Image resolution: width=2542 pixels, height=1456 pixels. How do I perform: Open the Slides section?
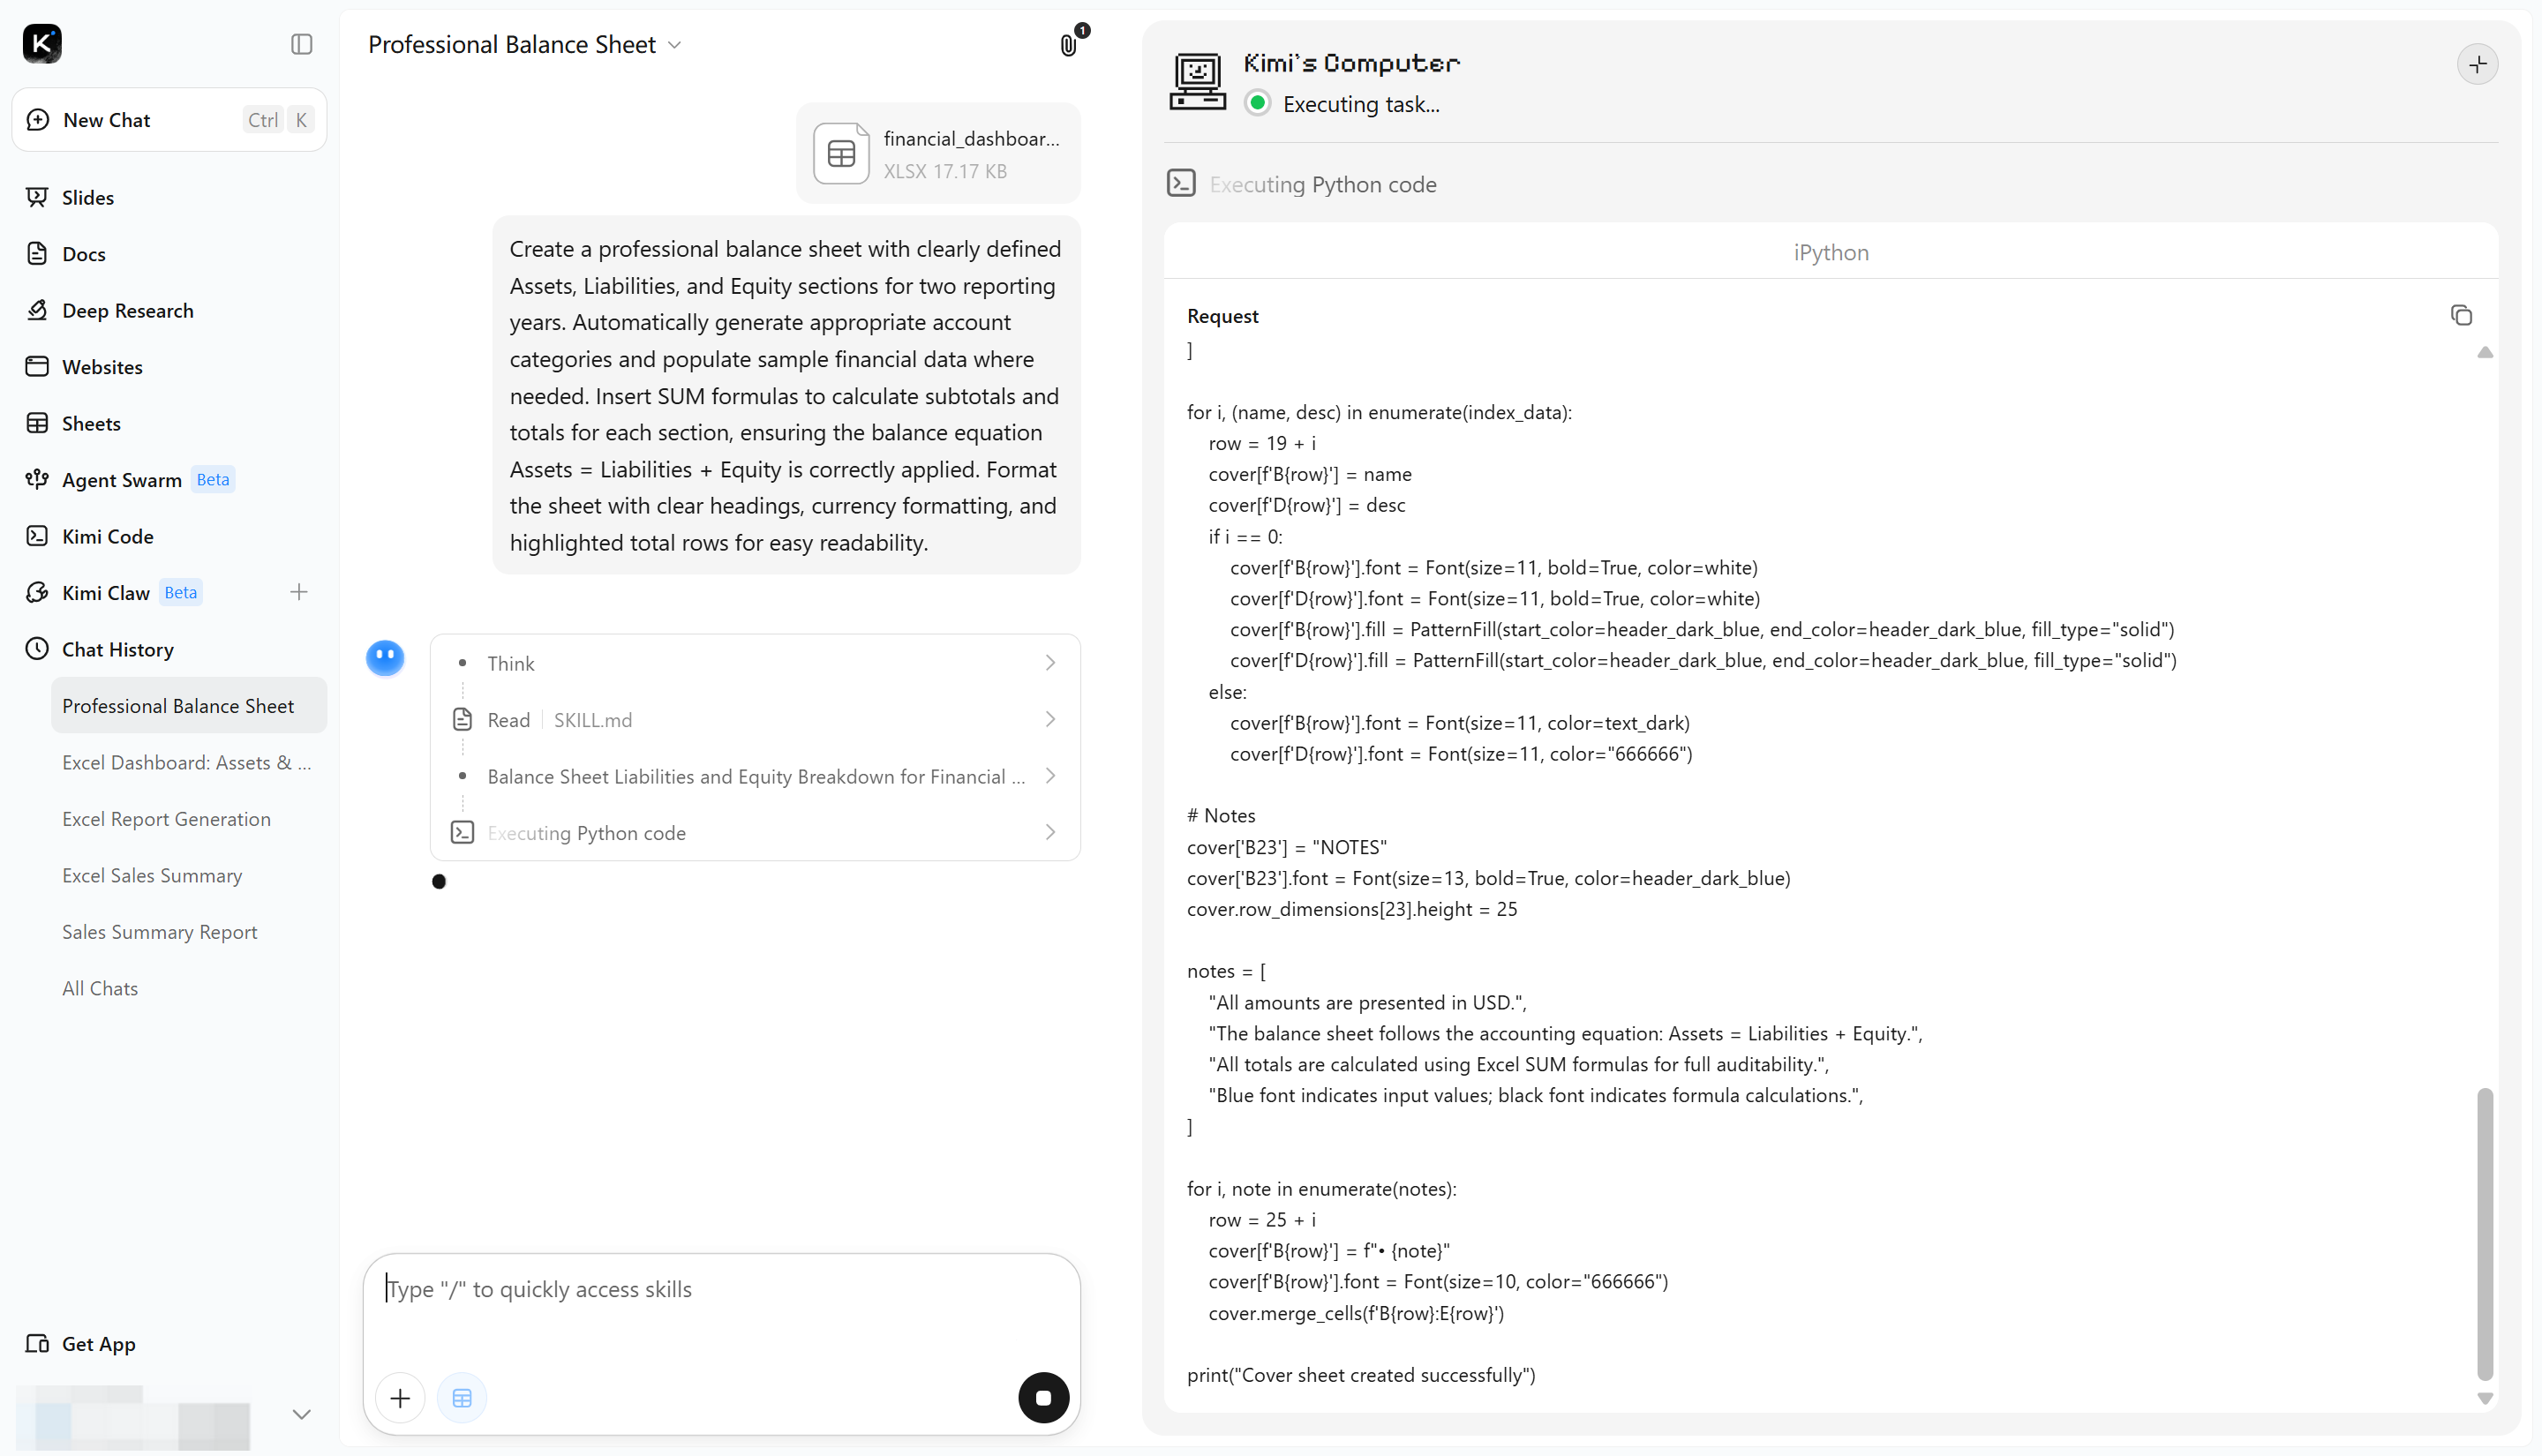point(88,197)
